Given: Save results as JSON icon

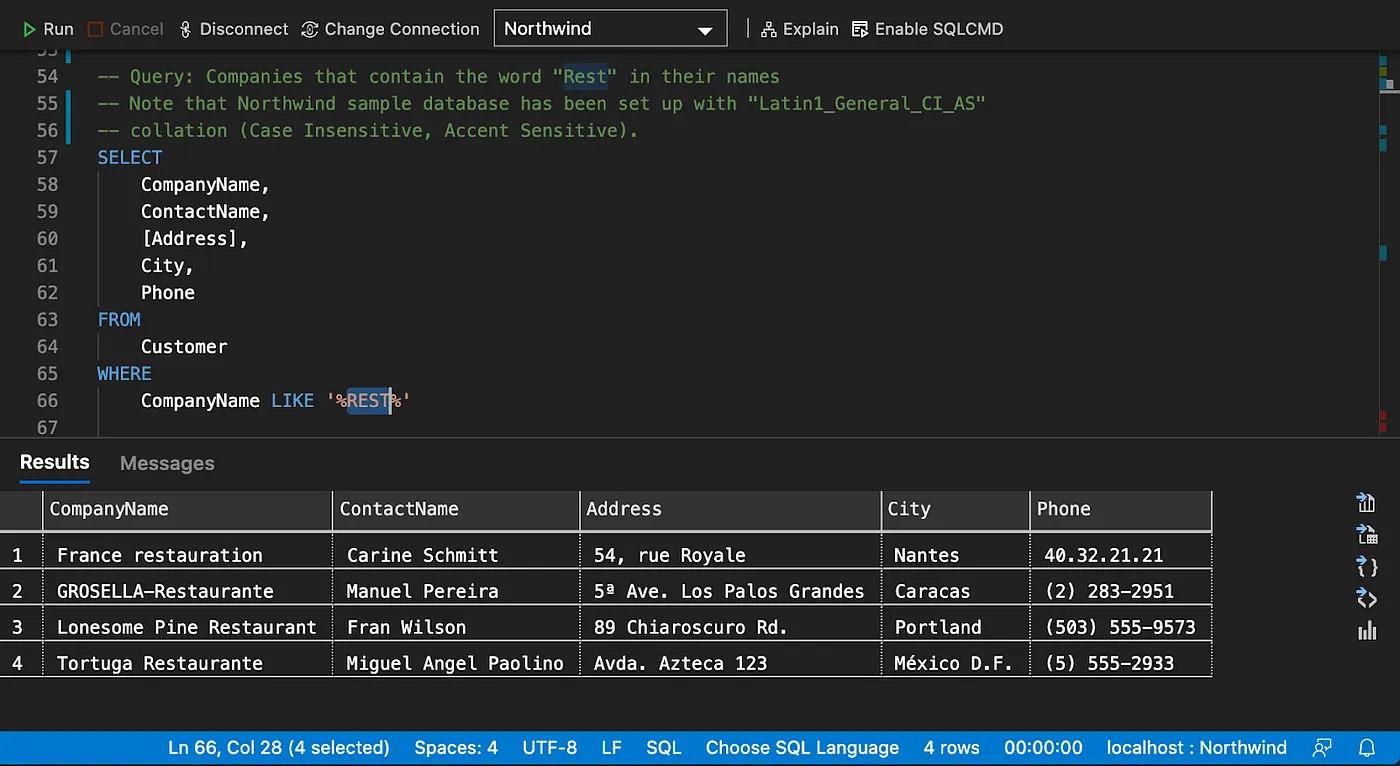Looking at the screenshot, I should 1366,566.
